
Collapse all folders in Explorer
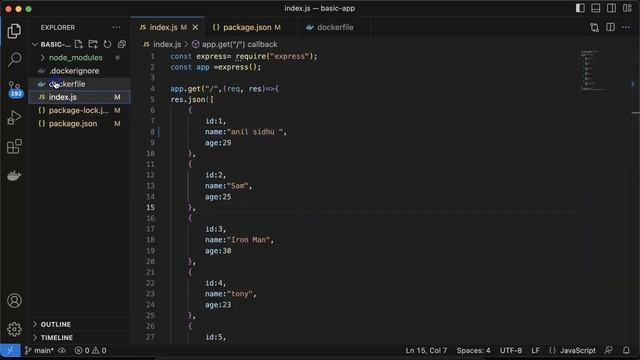pyautogui.click(x=122, y=44)
